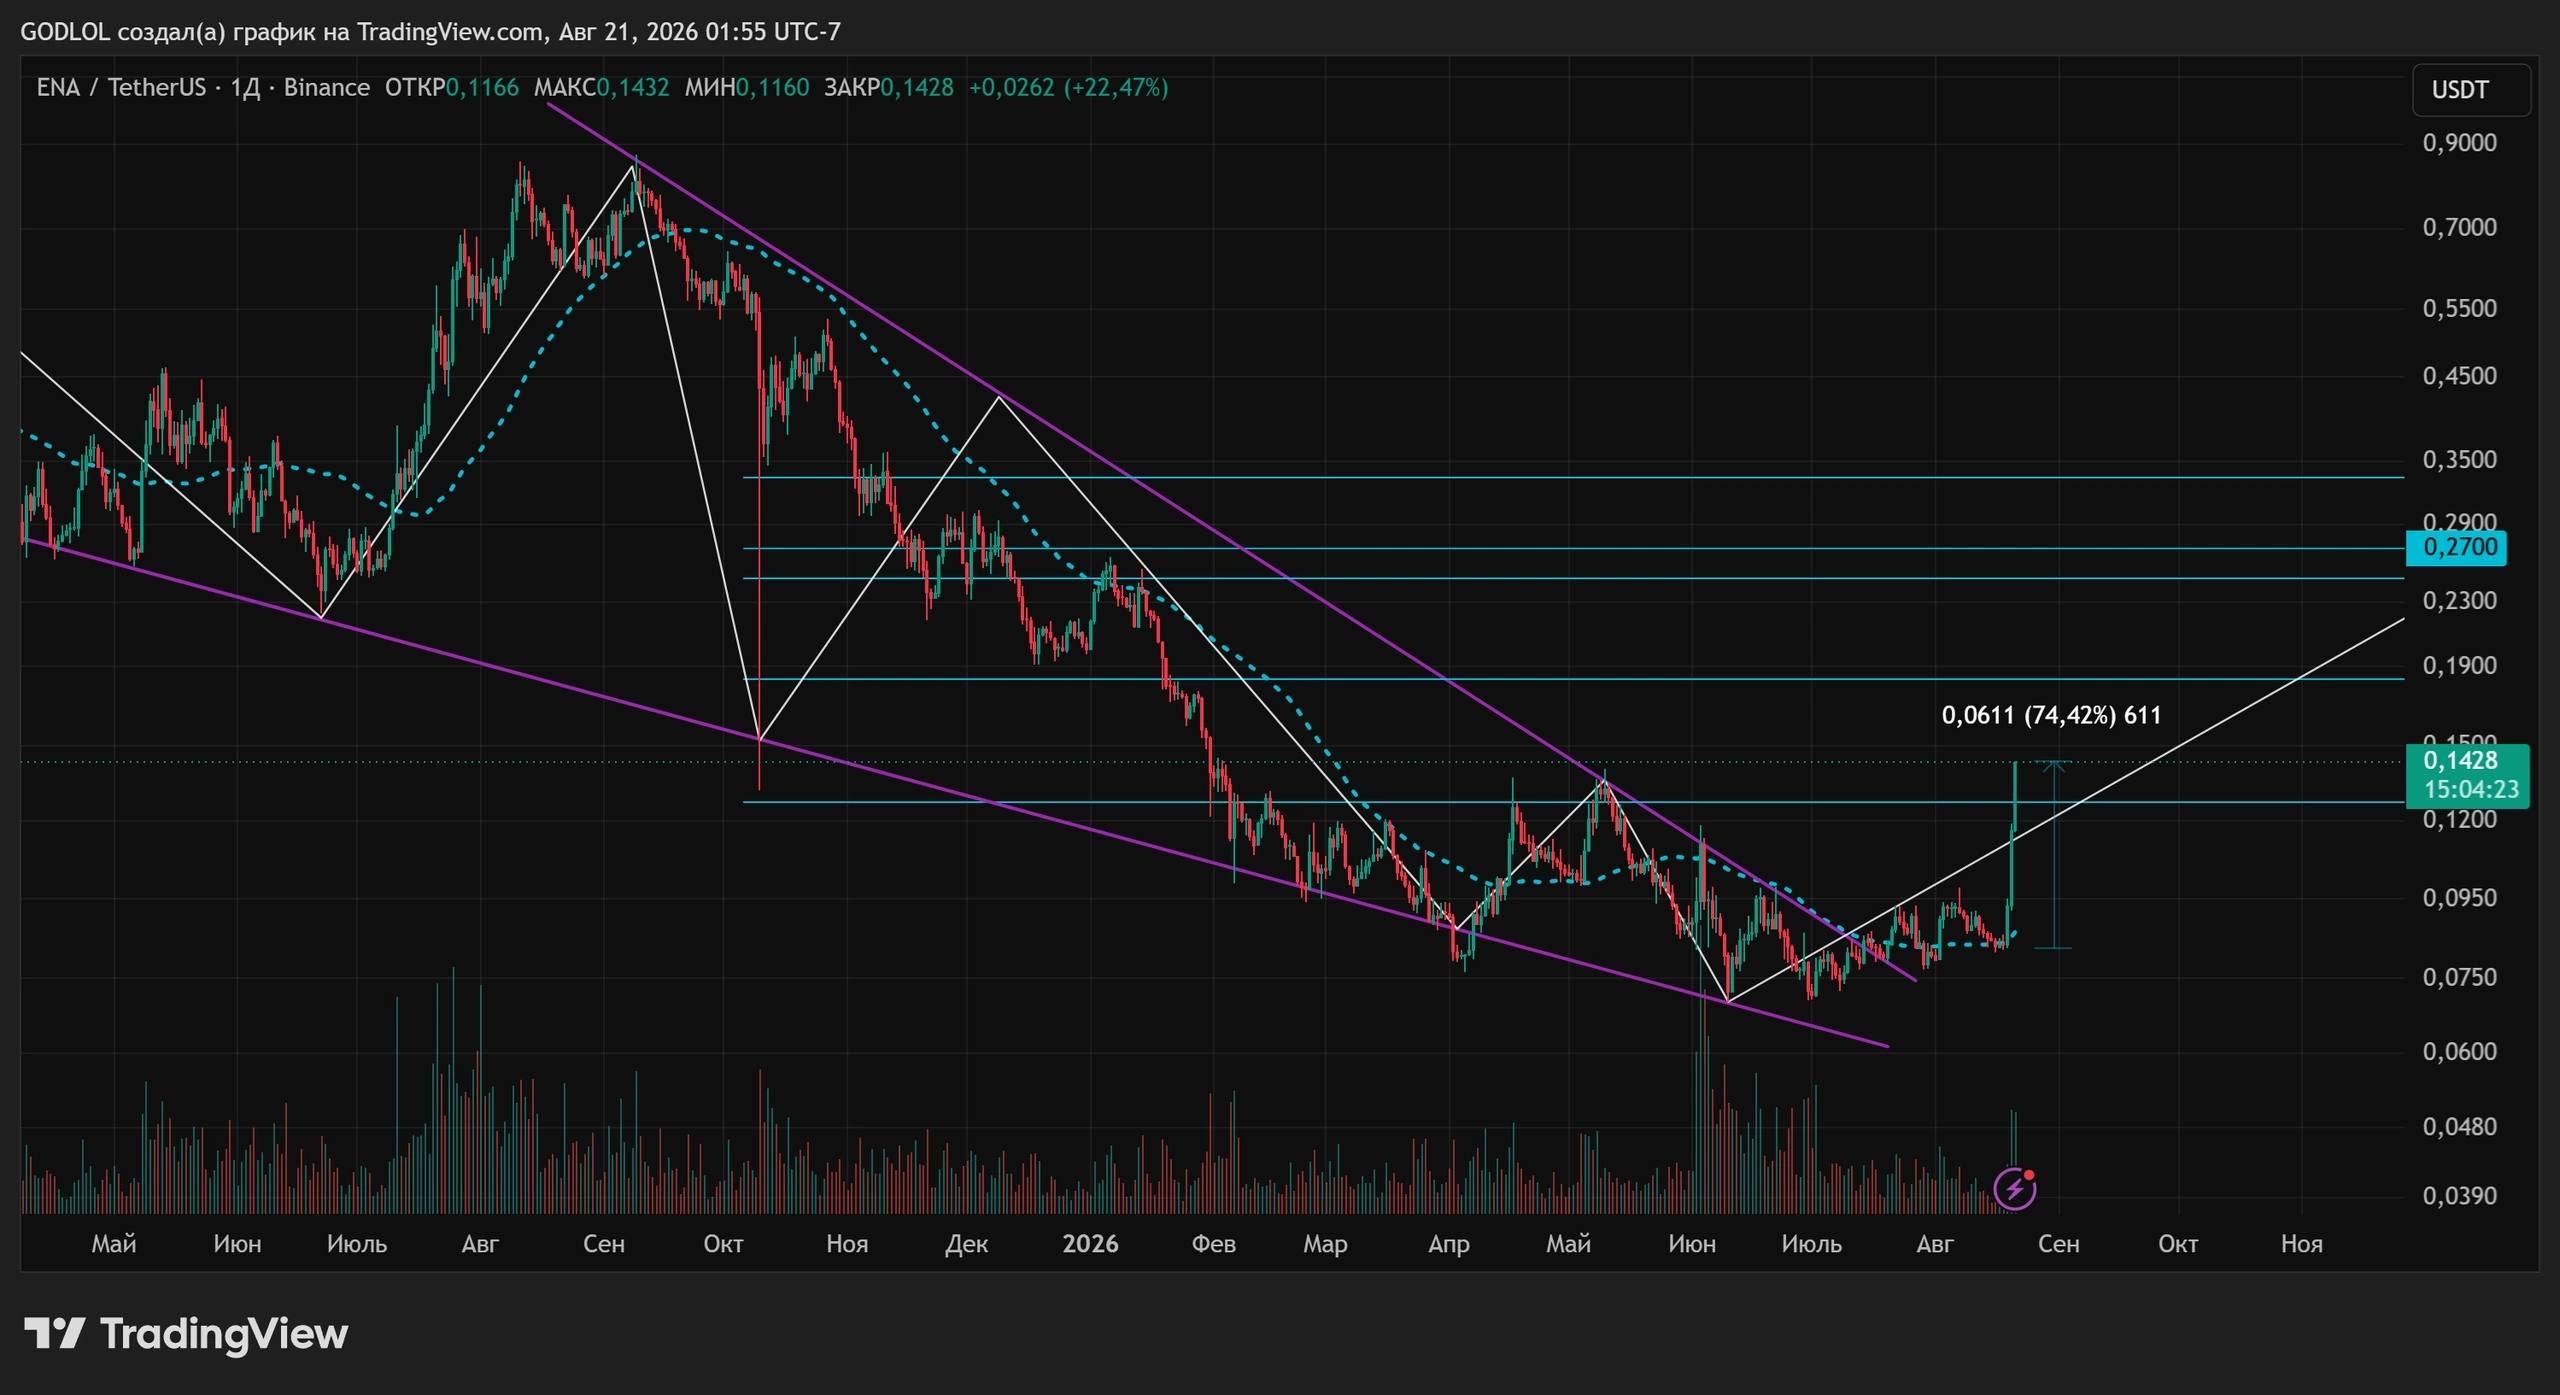
Task: Click the МИН 0,1160 low value
Action: click(x=746, y=88)
